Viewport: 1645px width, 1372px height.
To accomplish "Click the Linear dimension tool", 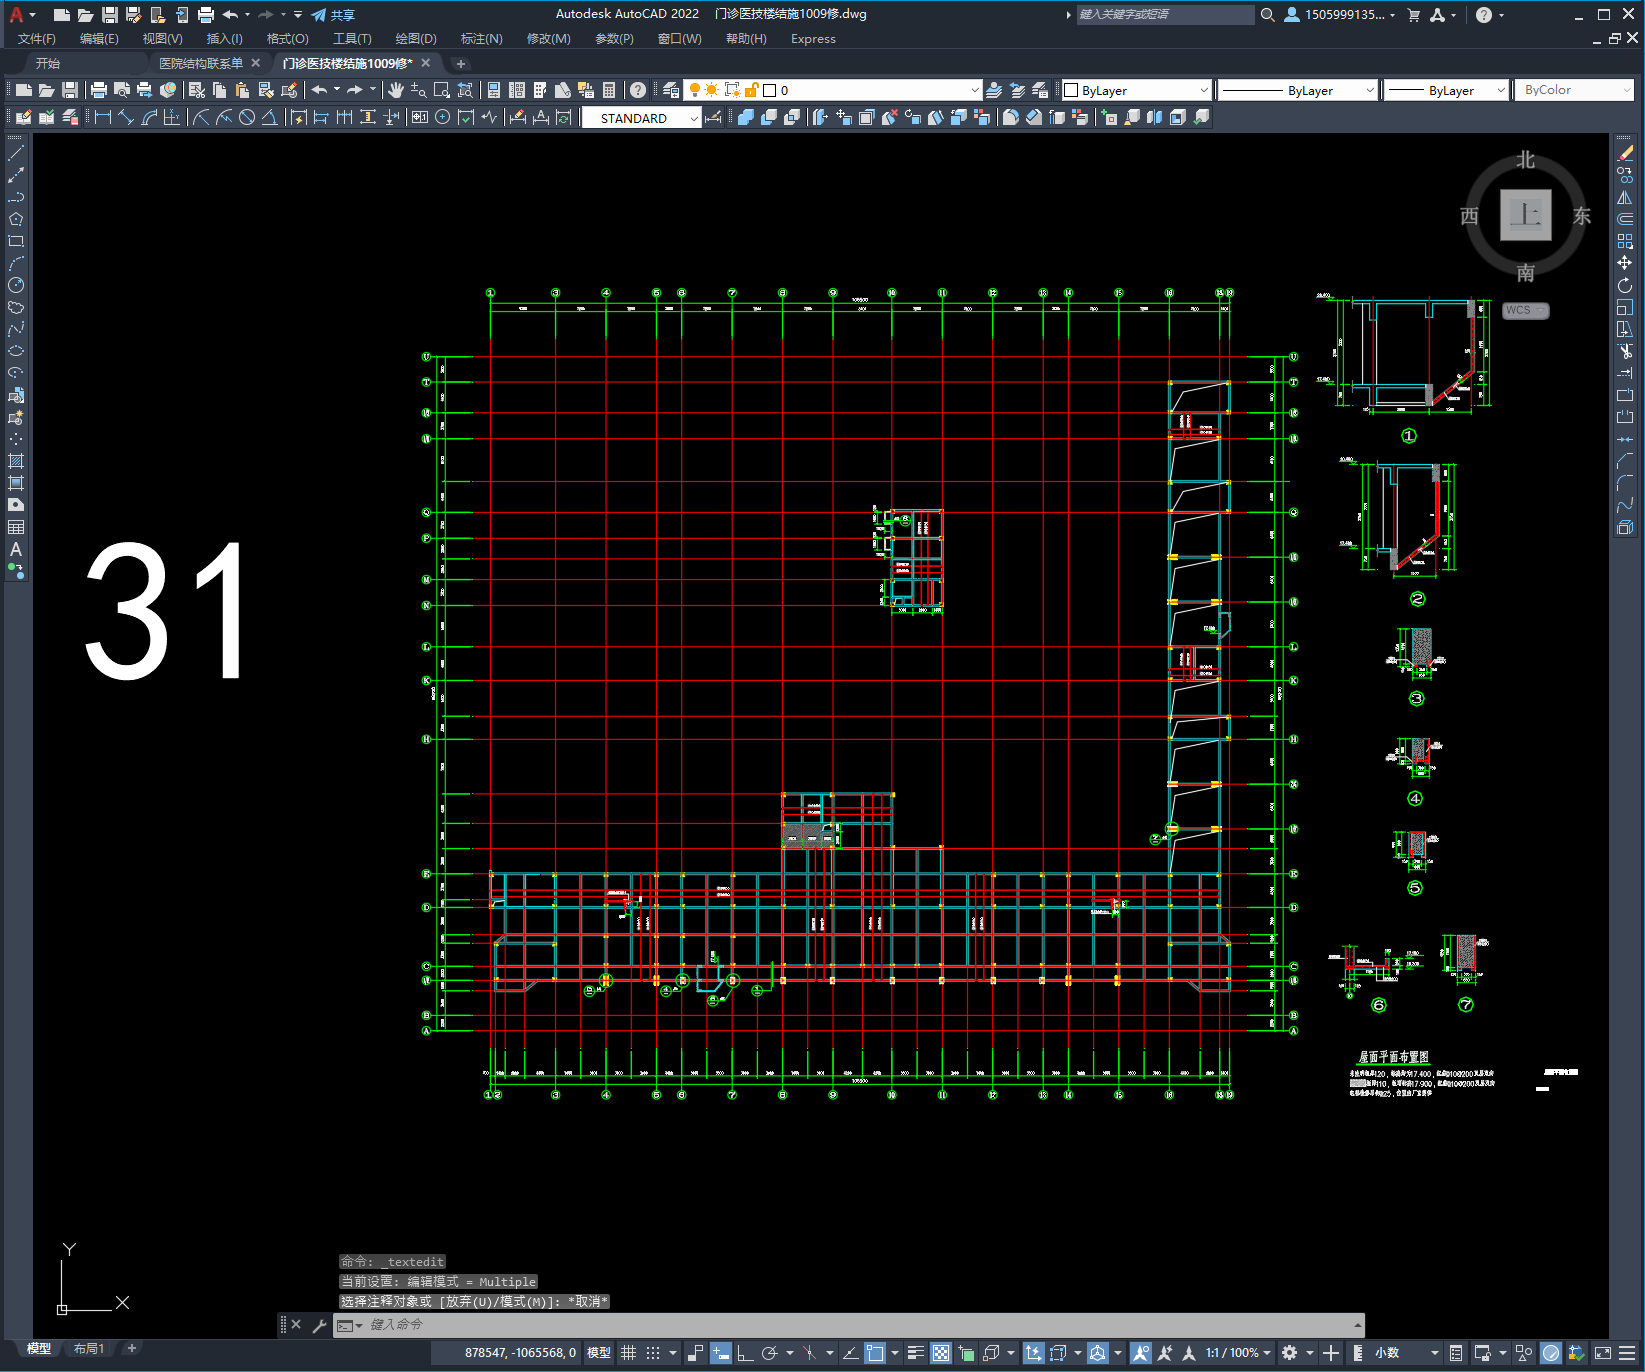I will [102, 117].
